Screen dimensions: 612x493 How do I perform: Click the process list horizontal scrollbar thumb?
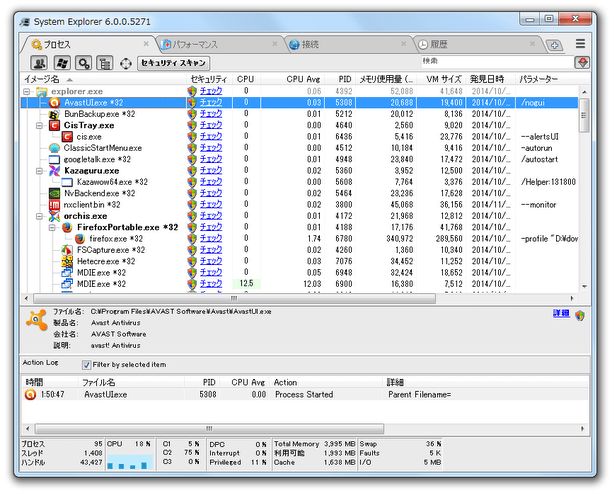[234, 299]
